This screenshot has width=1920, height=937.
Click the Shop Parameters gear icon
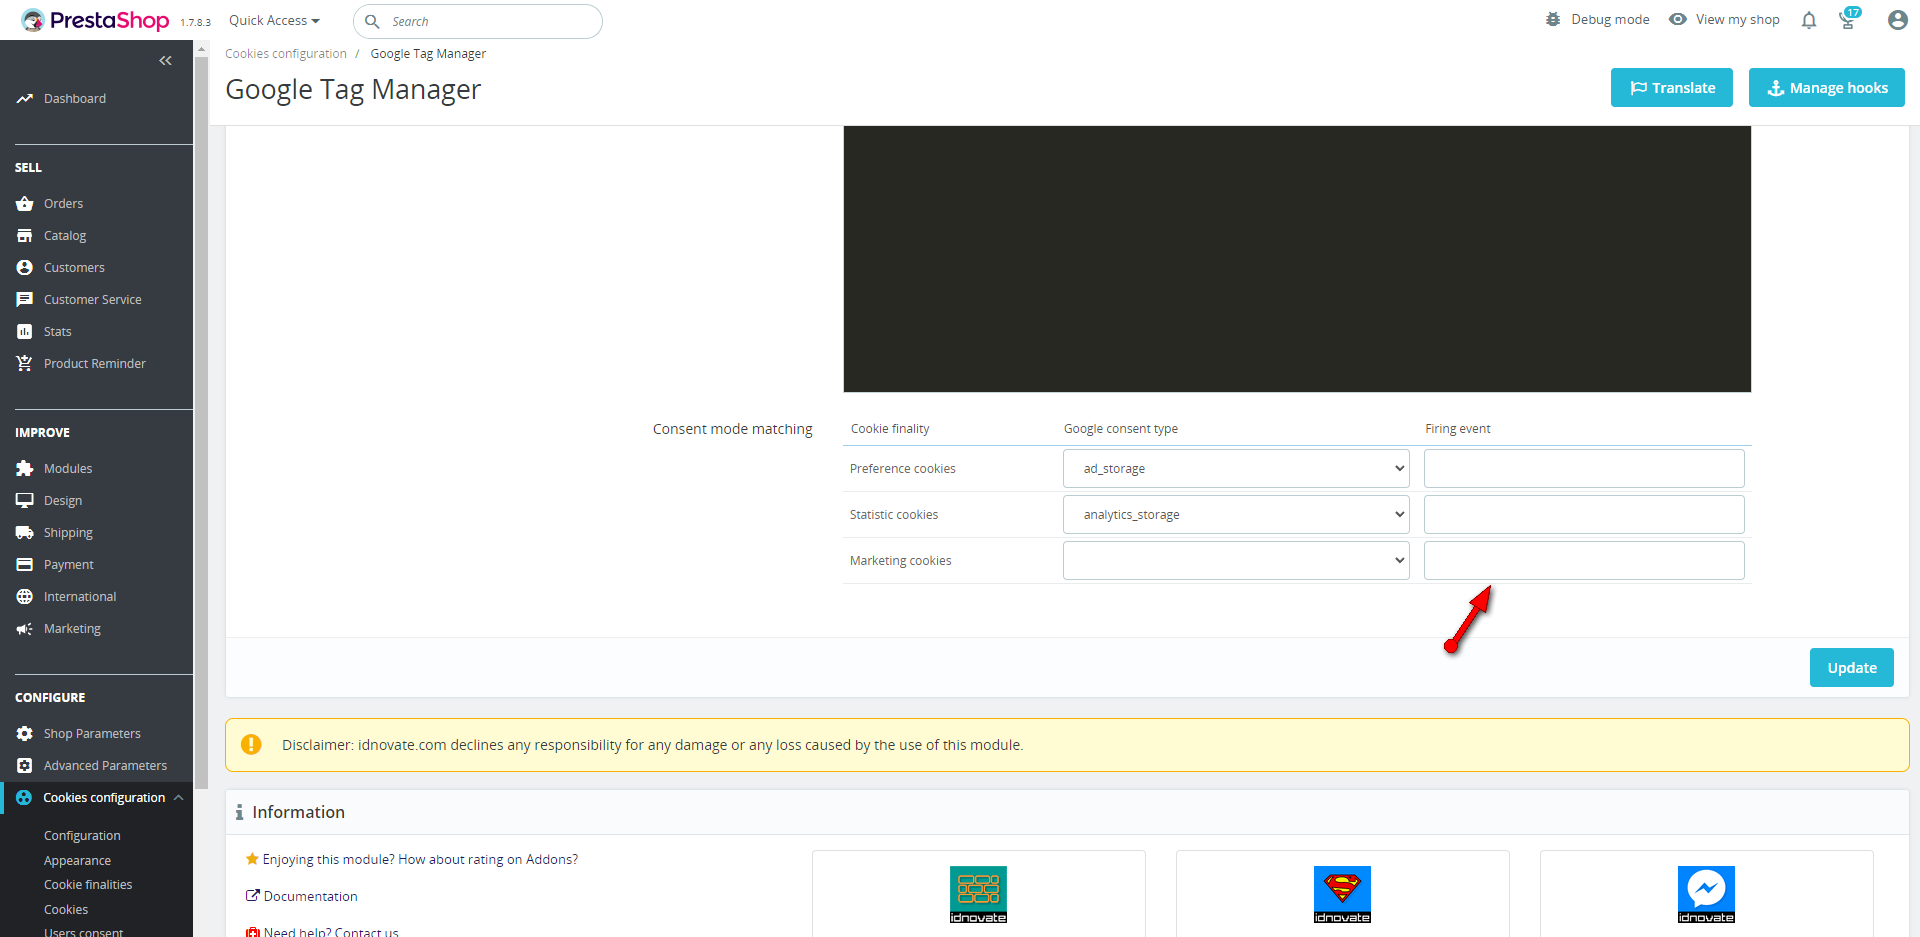coord(25,734)
